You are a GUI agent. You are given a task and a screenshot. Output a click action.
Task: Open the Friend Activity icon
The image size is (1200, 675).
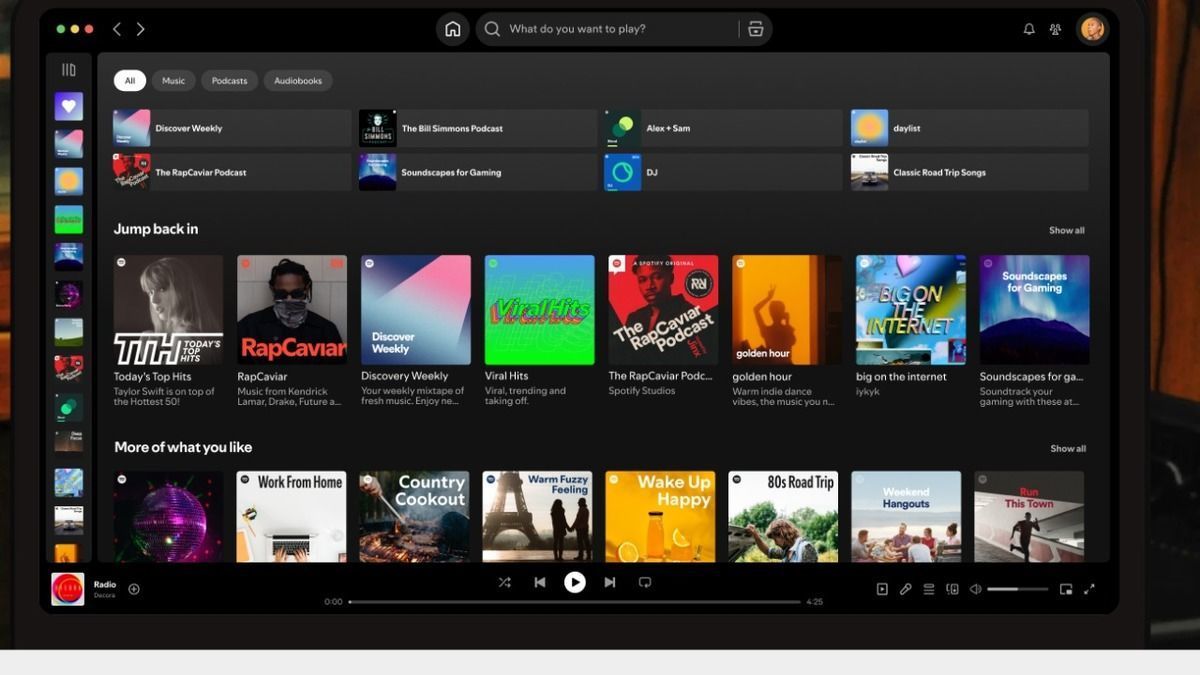pos(1055,29)
